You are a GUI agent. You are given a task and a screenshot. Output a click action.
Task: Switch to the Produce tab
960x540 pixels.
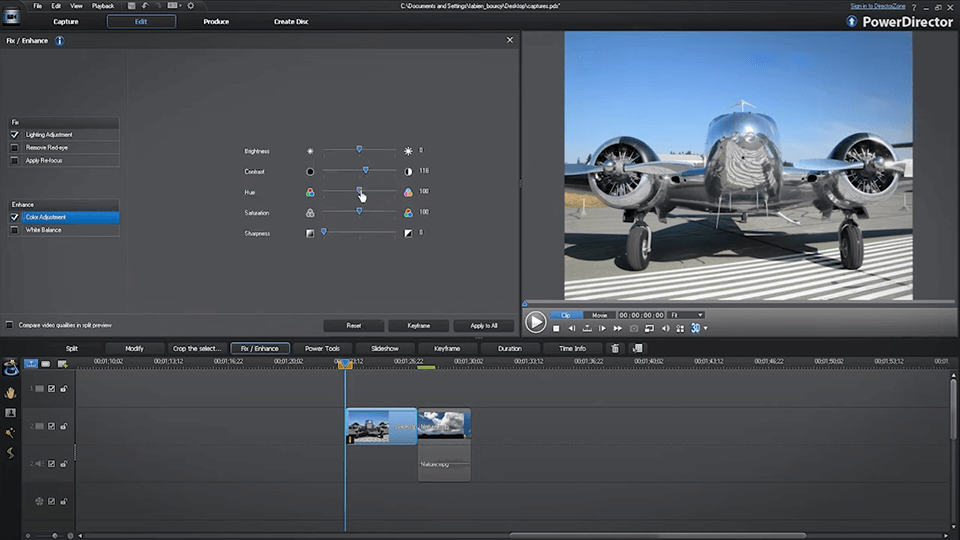(x=216, y=21)
